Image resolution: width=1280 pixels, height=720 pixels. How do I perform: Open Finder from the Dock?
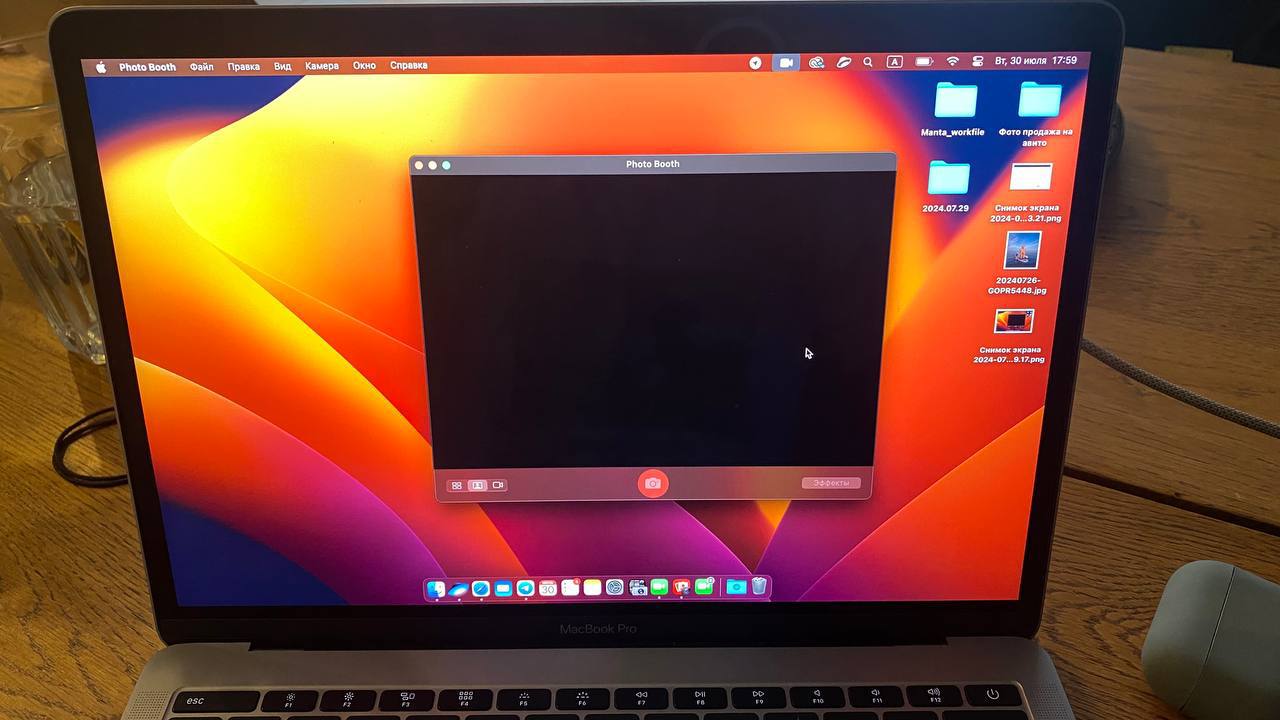tap(436, 588)
